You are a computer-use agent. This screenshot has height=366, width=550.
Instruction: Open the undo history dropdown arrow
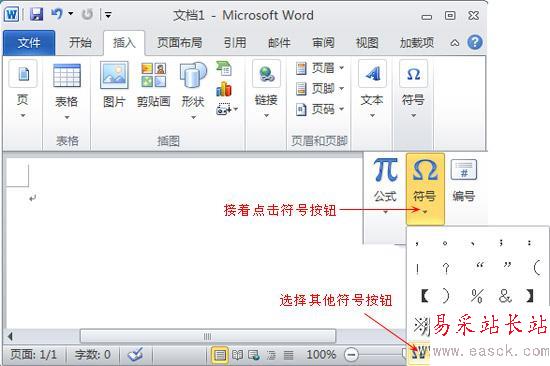point(71,14)
